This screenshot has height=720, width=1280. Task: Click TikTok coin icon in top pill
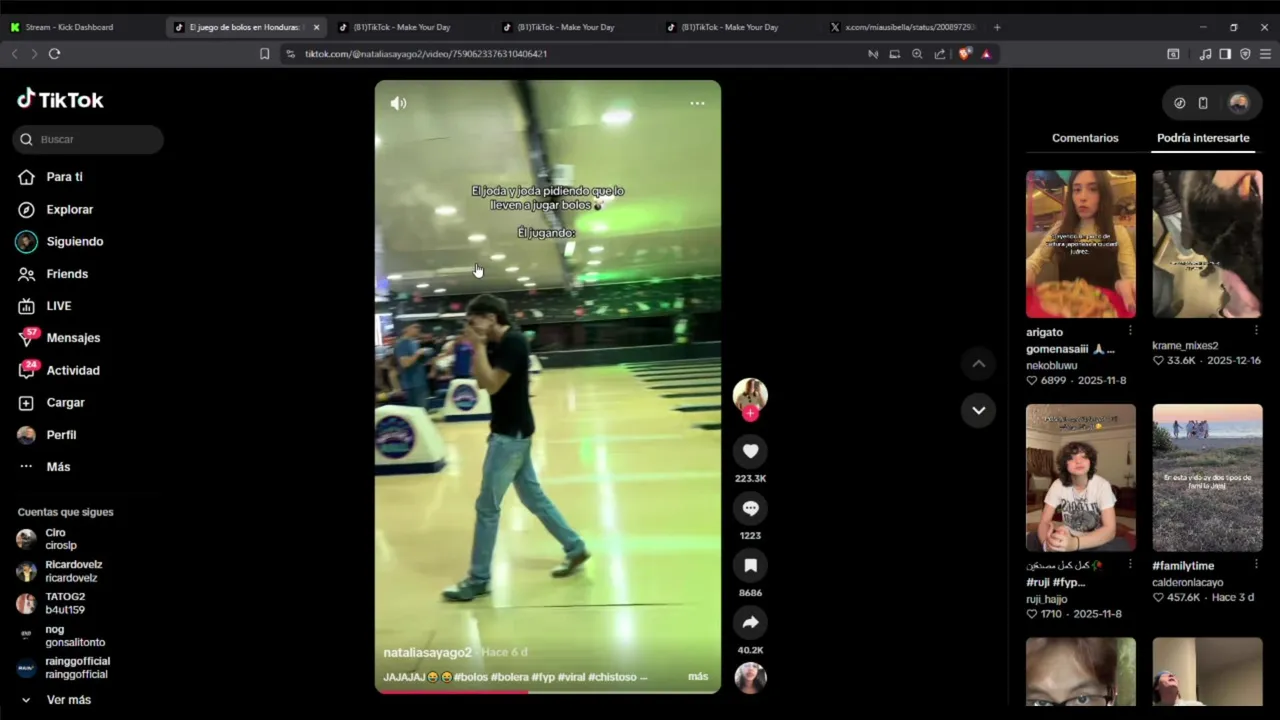1180,103
